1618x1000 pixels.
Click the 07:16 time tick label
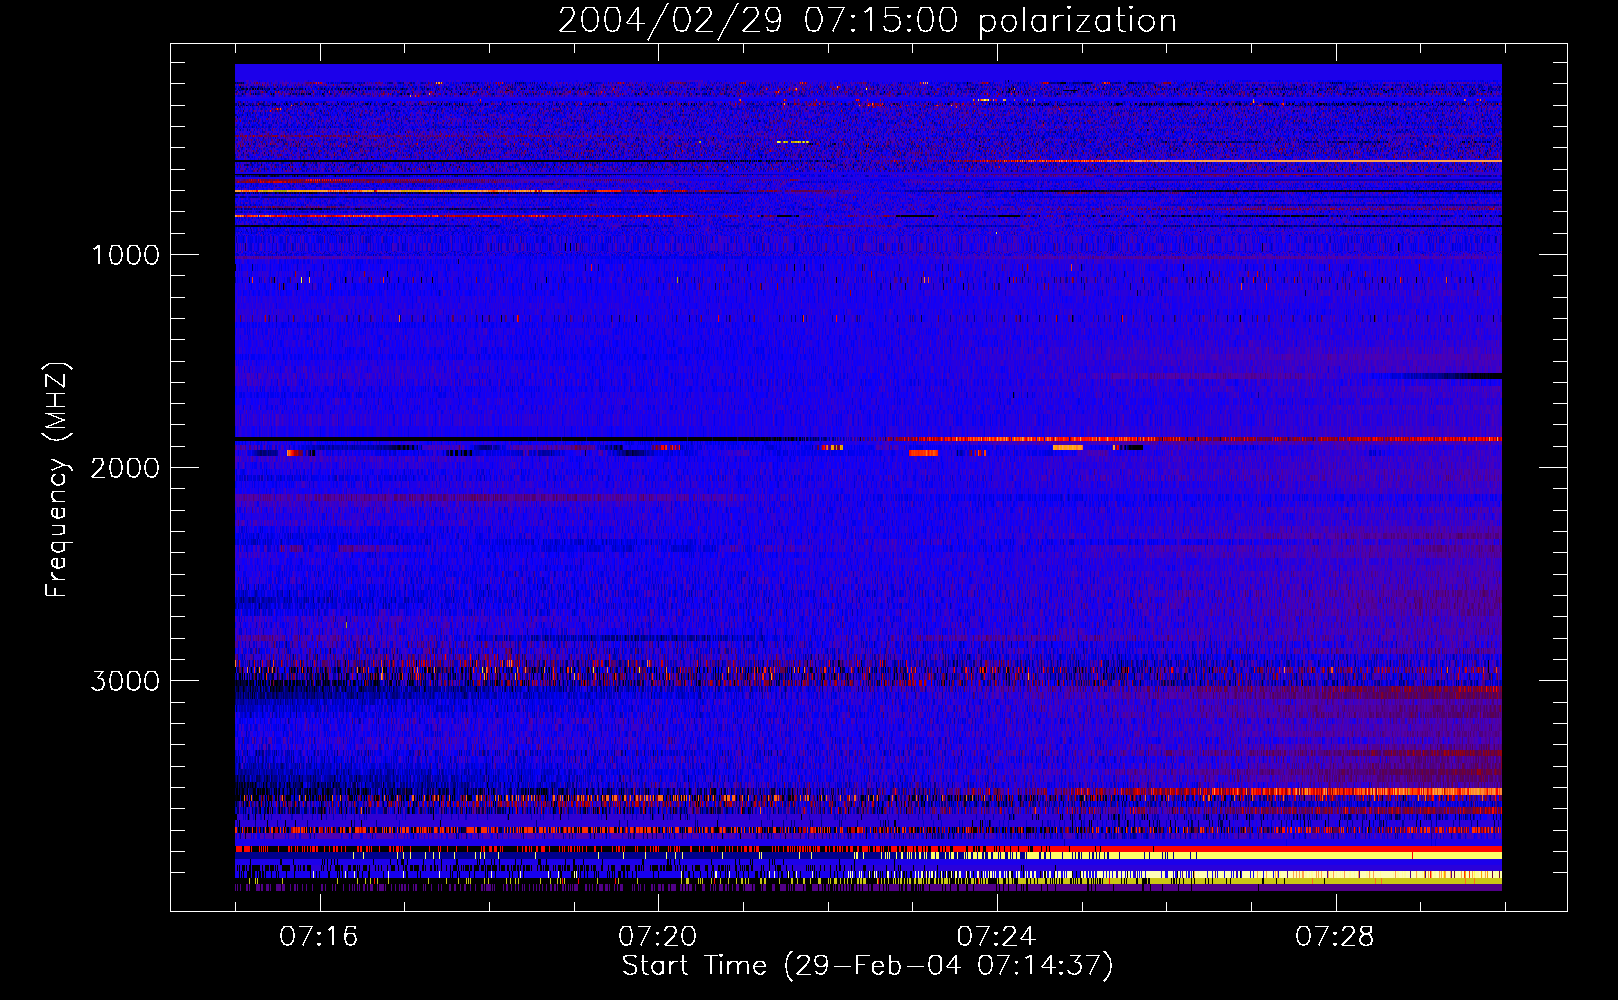tap(319, 937)
